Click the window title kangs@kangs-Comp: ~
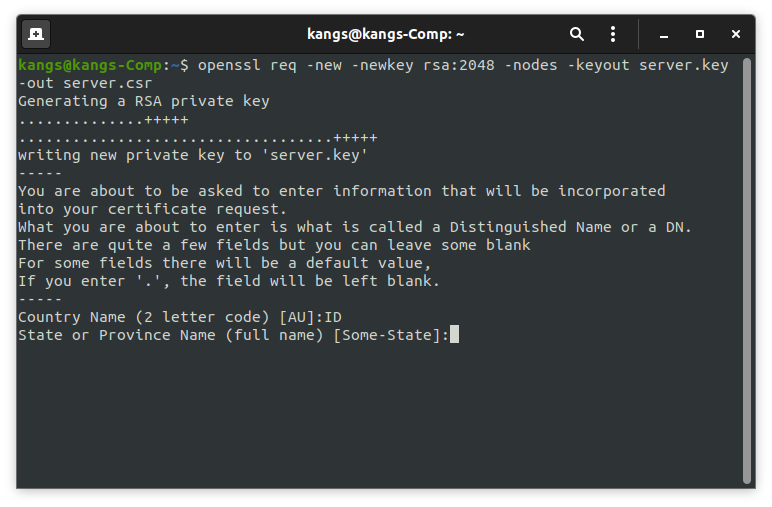772x507 pixels. [x=386, y=34]
